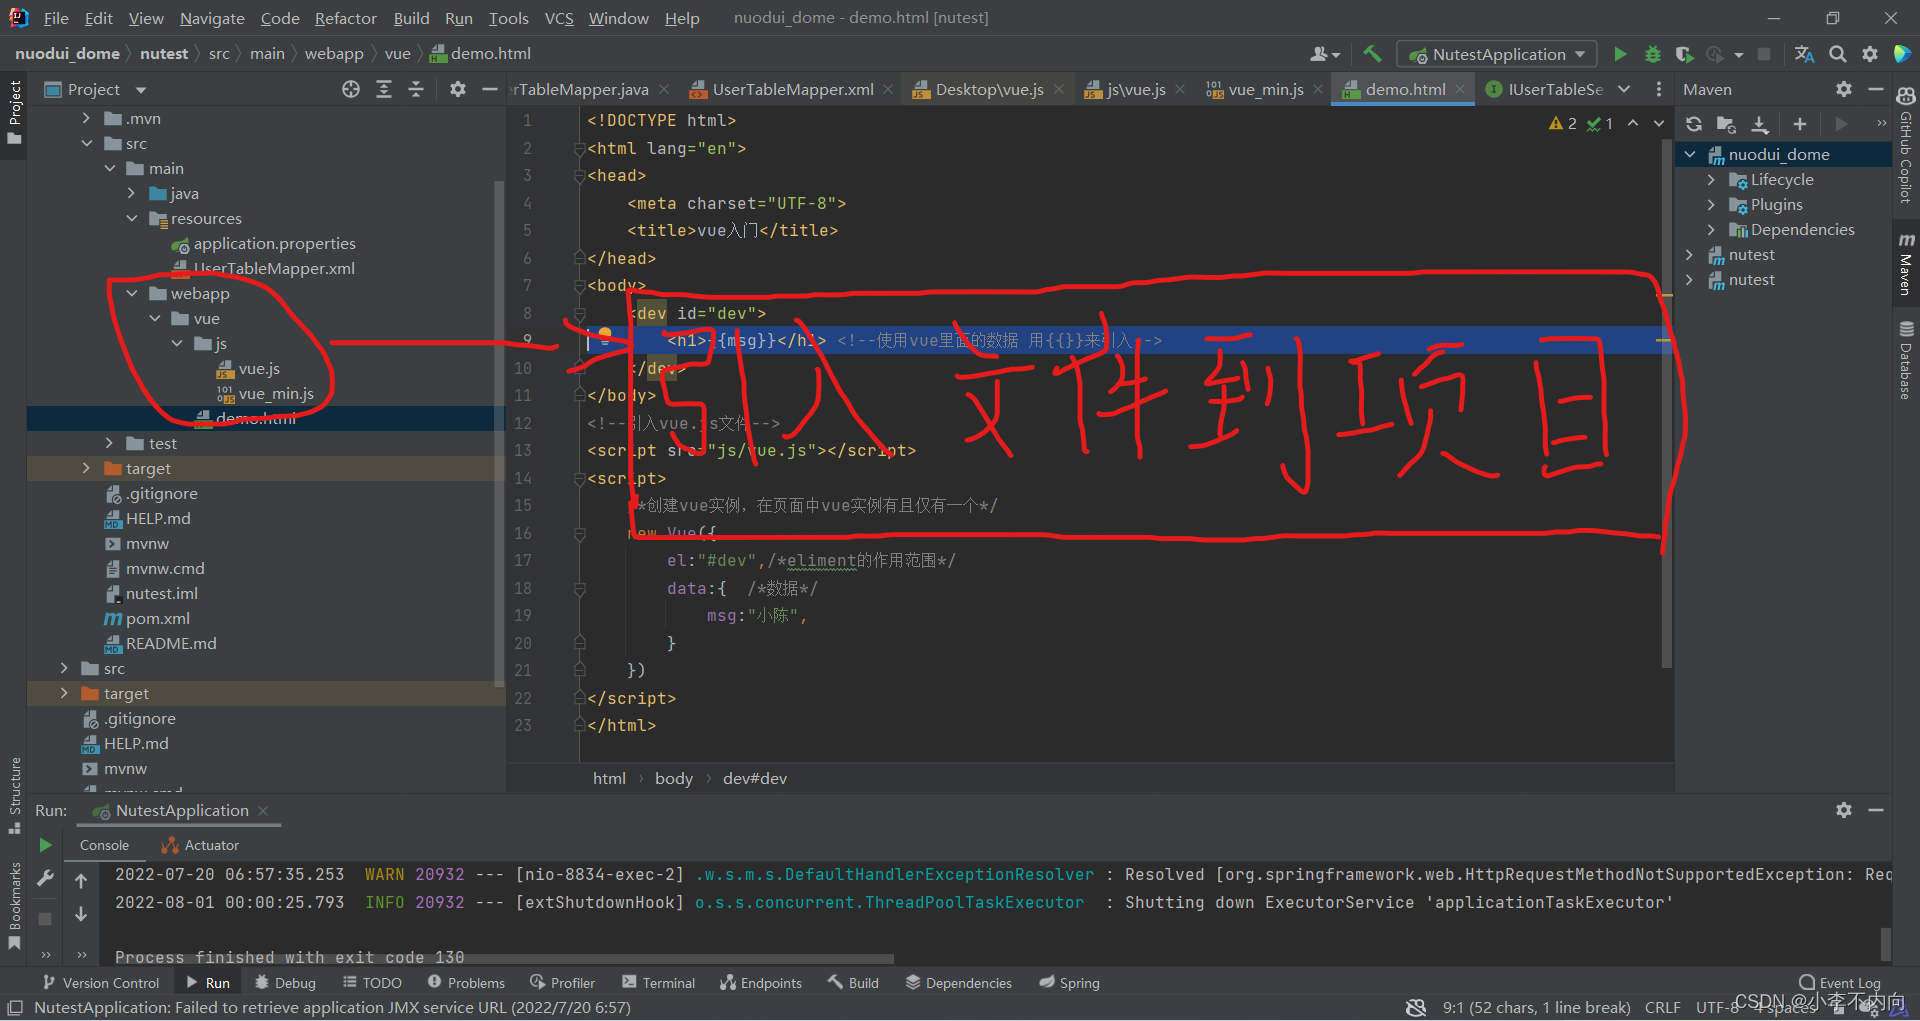The width and height of the screenshot is (1920, 1021).
Task: Run the NutestApplication with green play icon
Action: click(1620, 54)
